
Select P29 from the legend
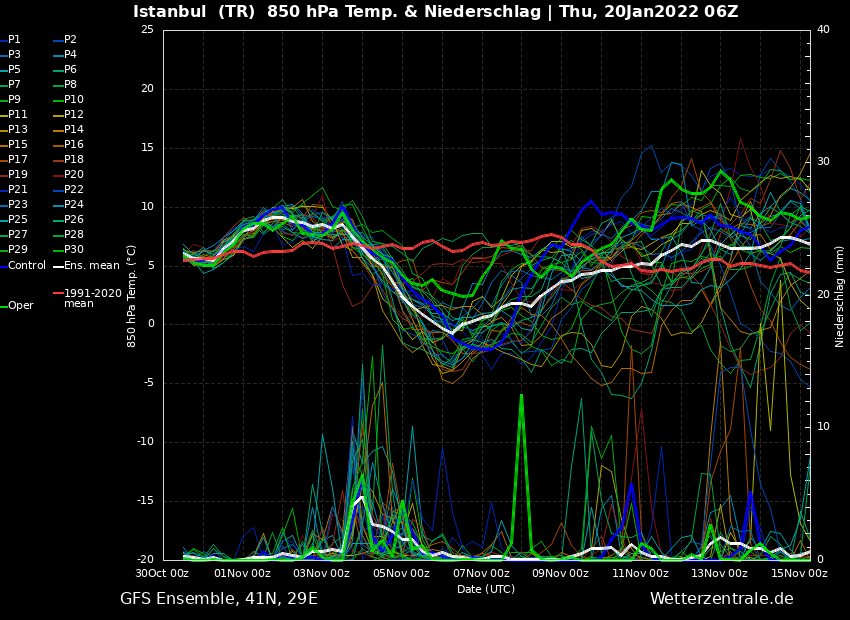point(14,249)
